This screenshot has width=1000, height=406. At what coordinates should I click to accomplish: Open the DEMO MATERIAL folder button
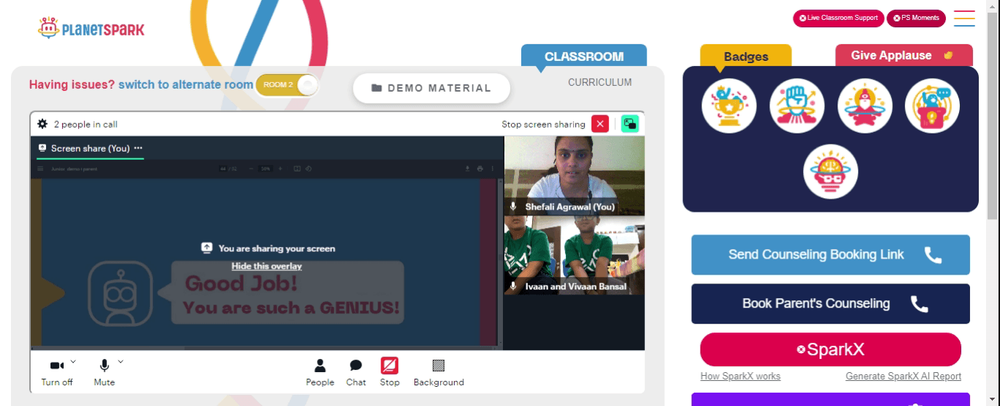[x=431, y=88]
